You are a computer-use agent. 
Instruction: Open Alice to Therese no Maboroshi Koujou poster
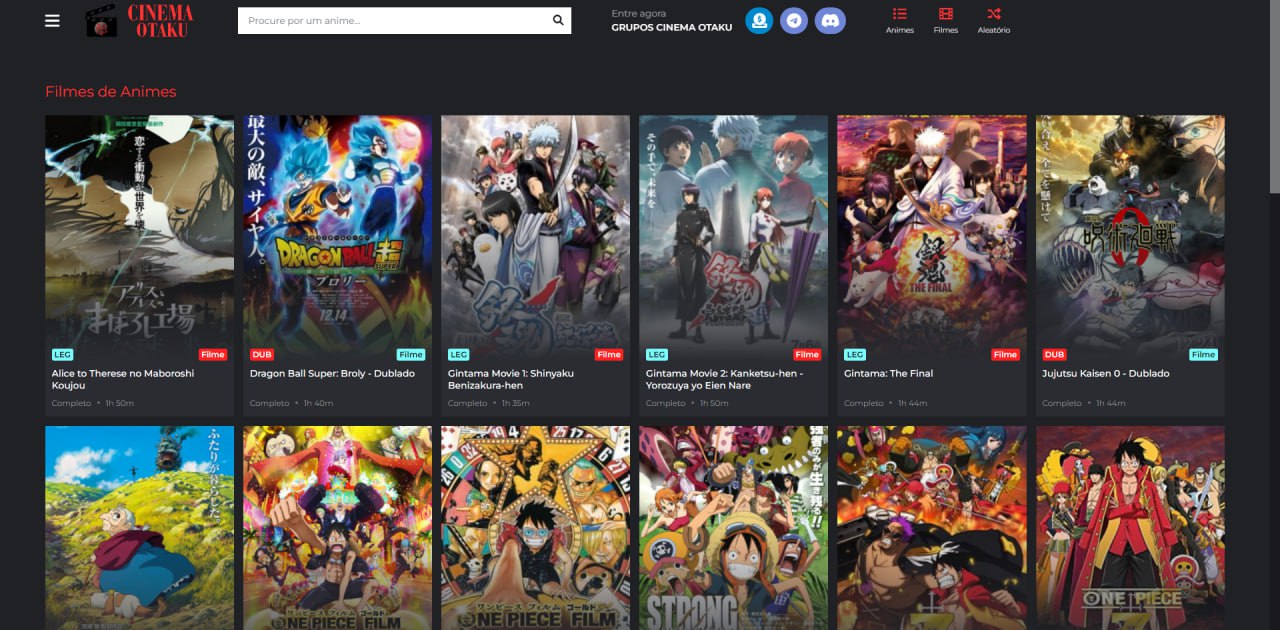click(x=139, y=237)
